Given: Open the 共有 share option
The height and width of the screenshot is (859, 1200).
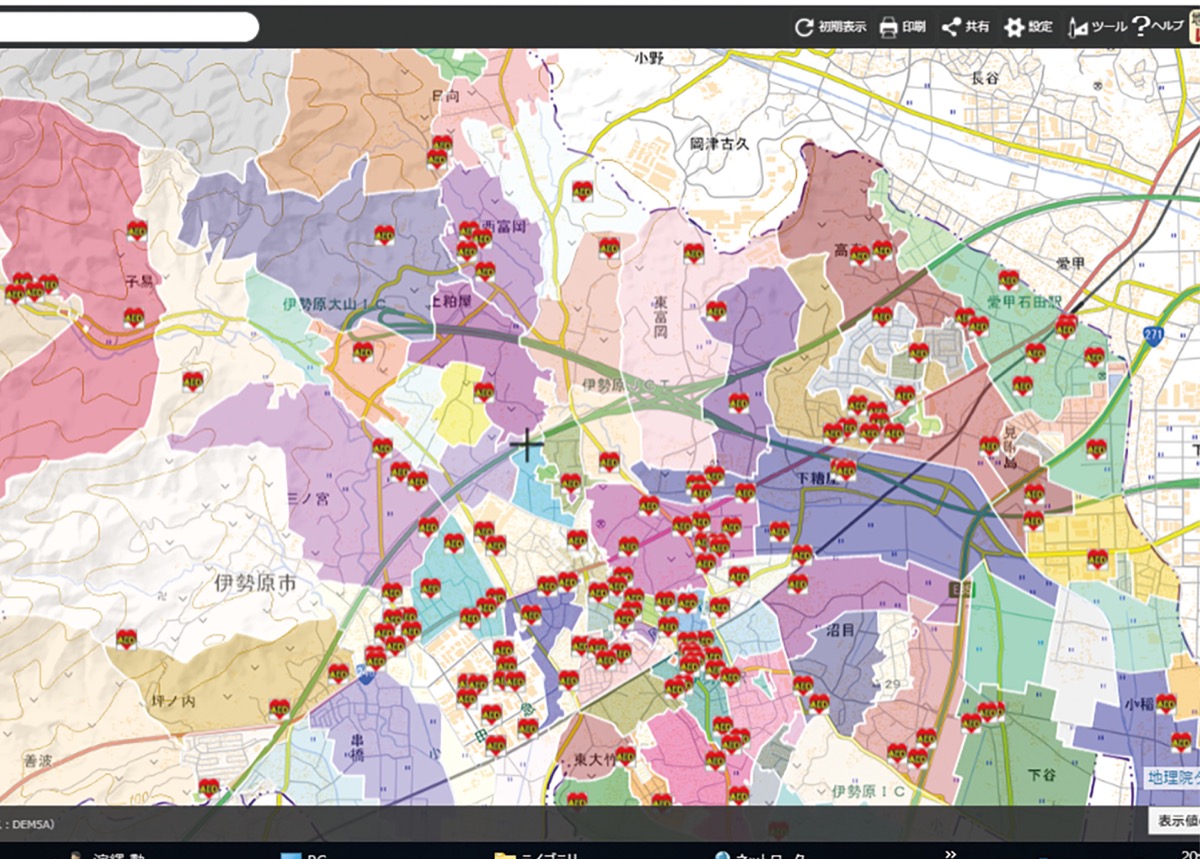Looking at the screenshot, I should [x=965, y=27].
